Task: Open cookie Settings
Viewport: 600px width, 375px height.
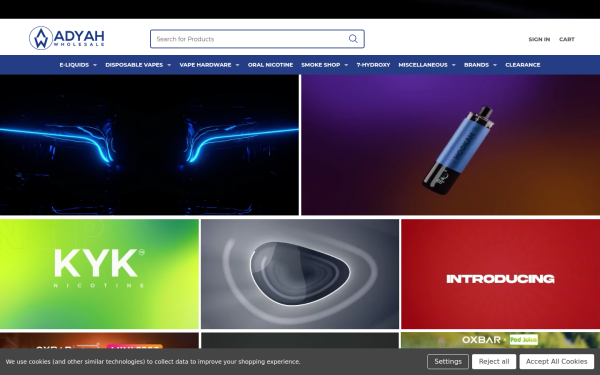Action: point(448,362)
